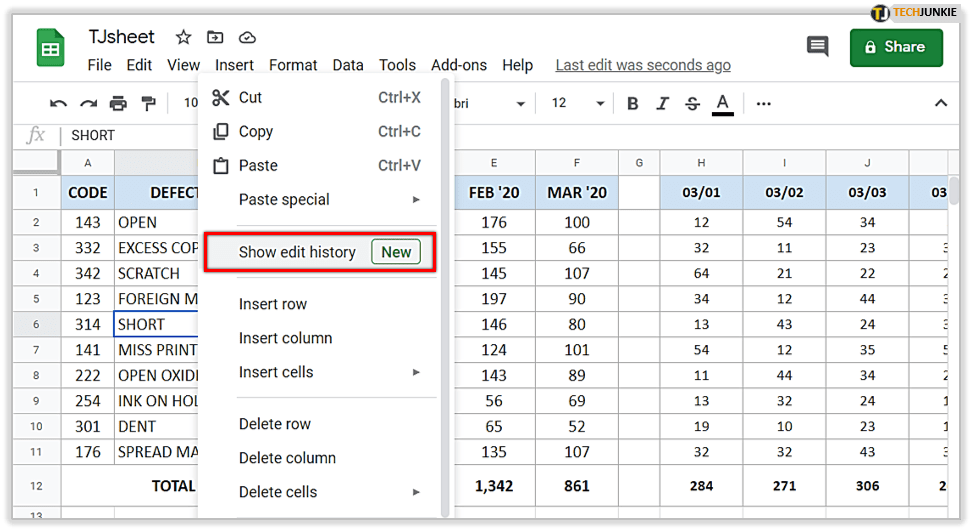This screenshot has width=972, height=531.
Task: Open the text color picker
Action: [x=722, y=103]
